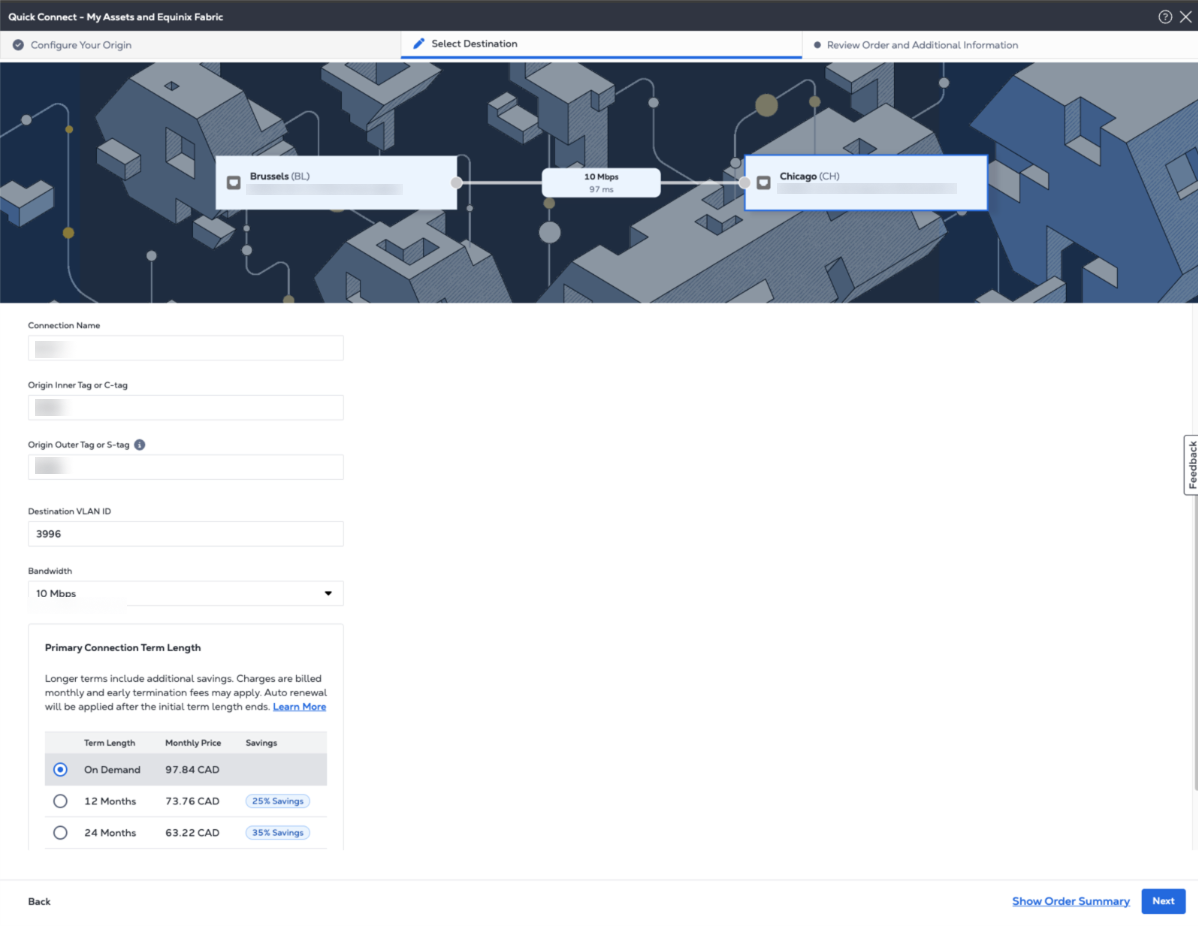1198x928 pixels.
Task: Click the S-tag info icon
Action: [140, 445]
